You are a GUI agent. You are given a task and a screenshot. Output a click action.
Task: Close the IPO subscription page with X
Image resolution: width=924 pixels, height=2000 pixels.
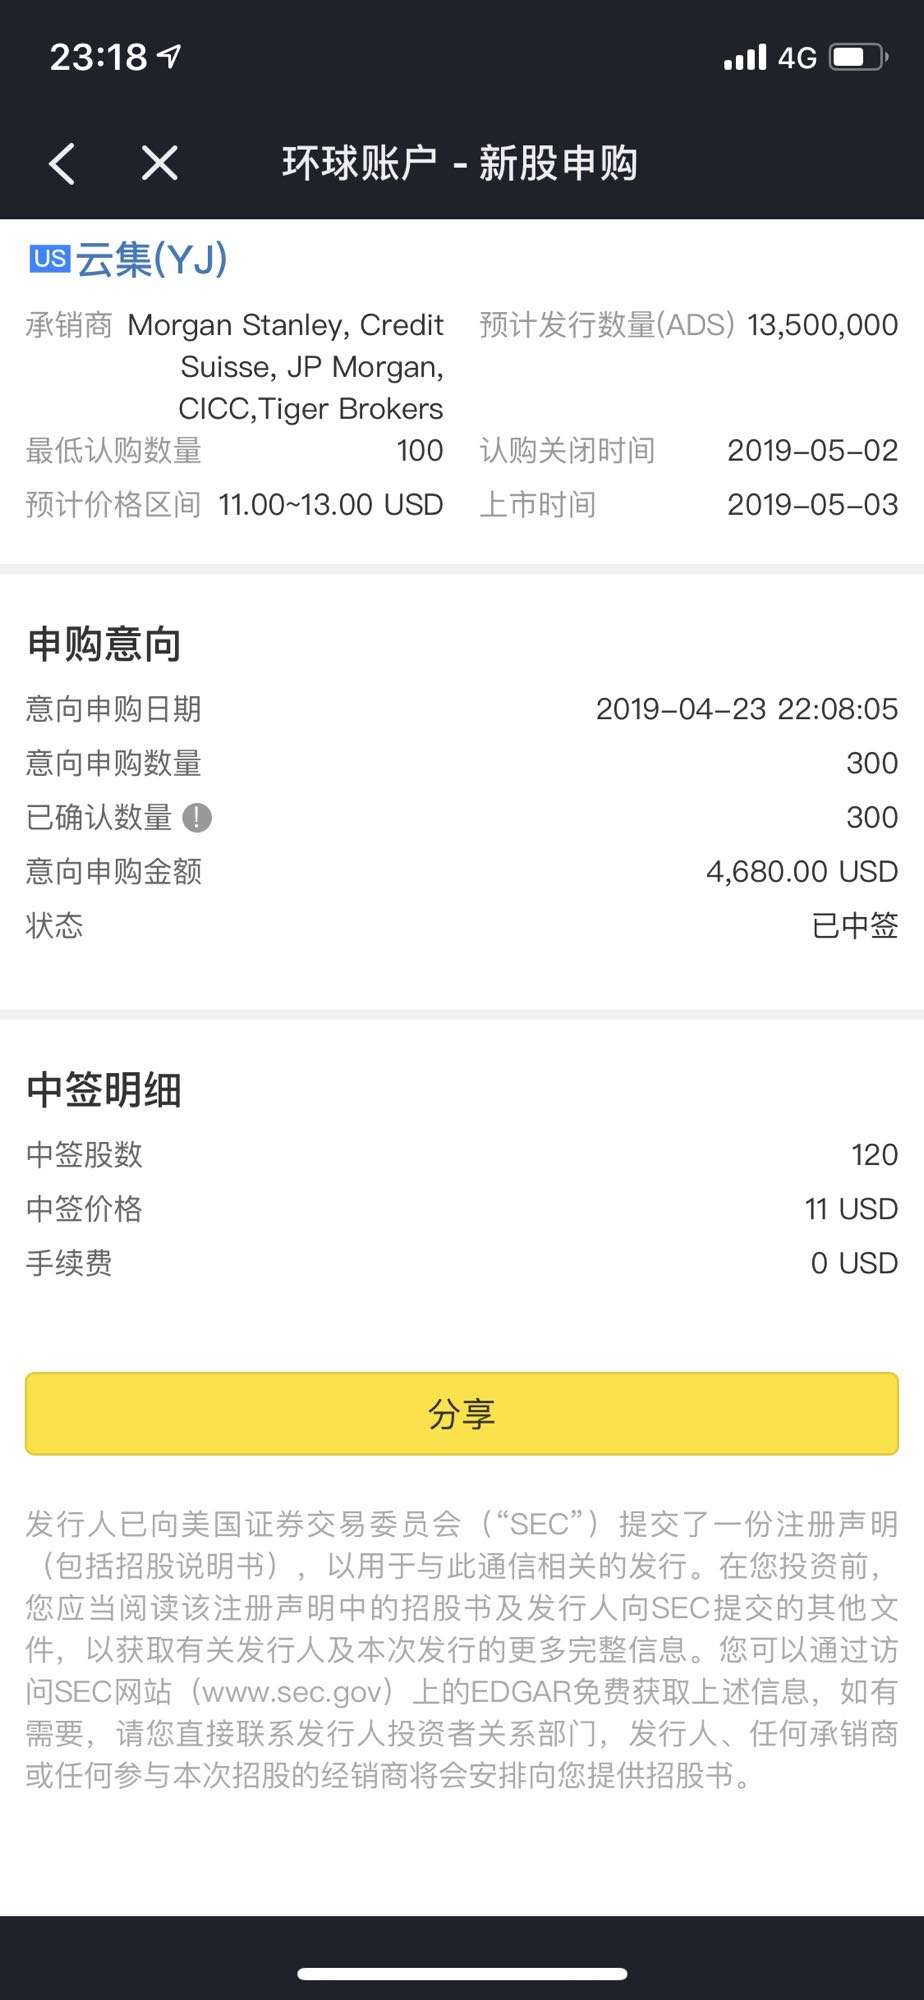[x=160, y=163]
